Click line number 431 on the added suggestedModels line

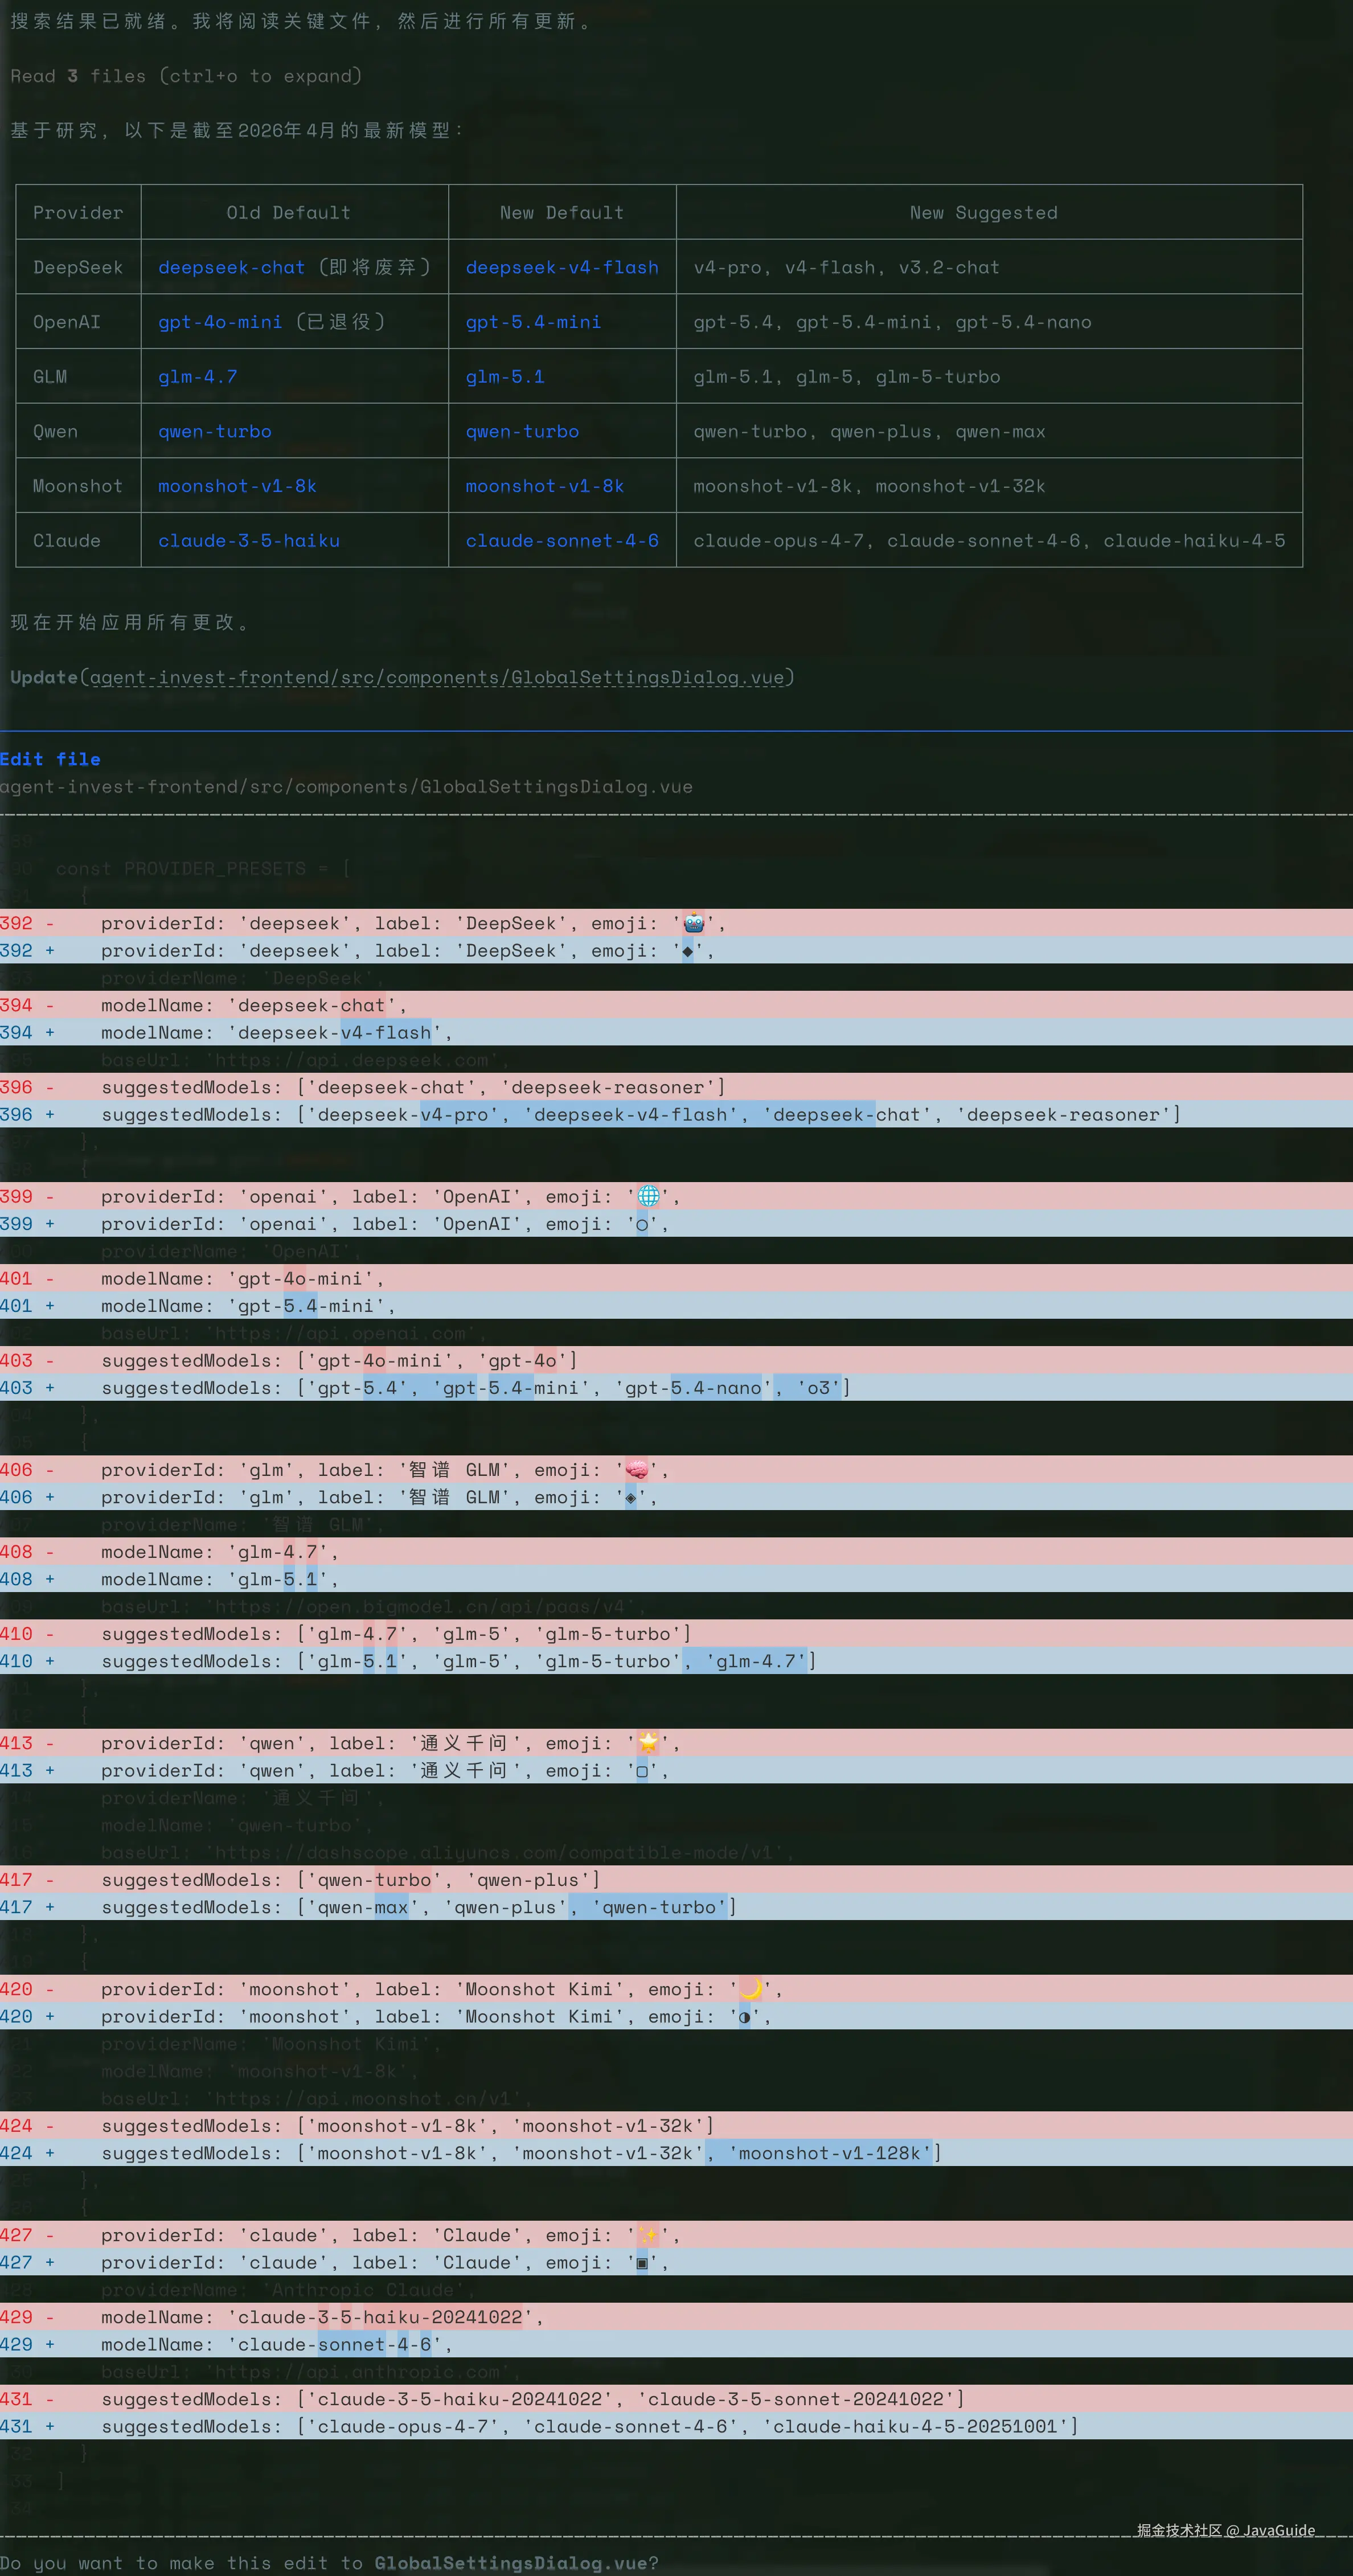click(16, 2426)
